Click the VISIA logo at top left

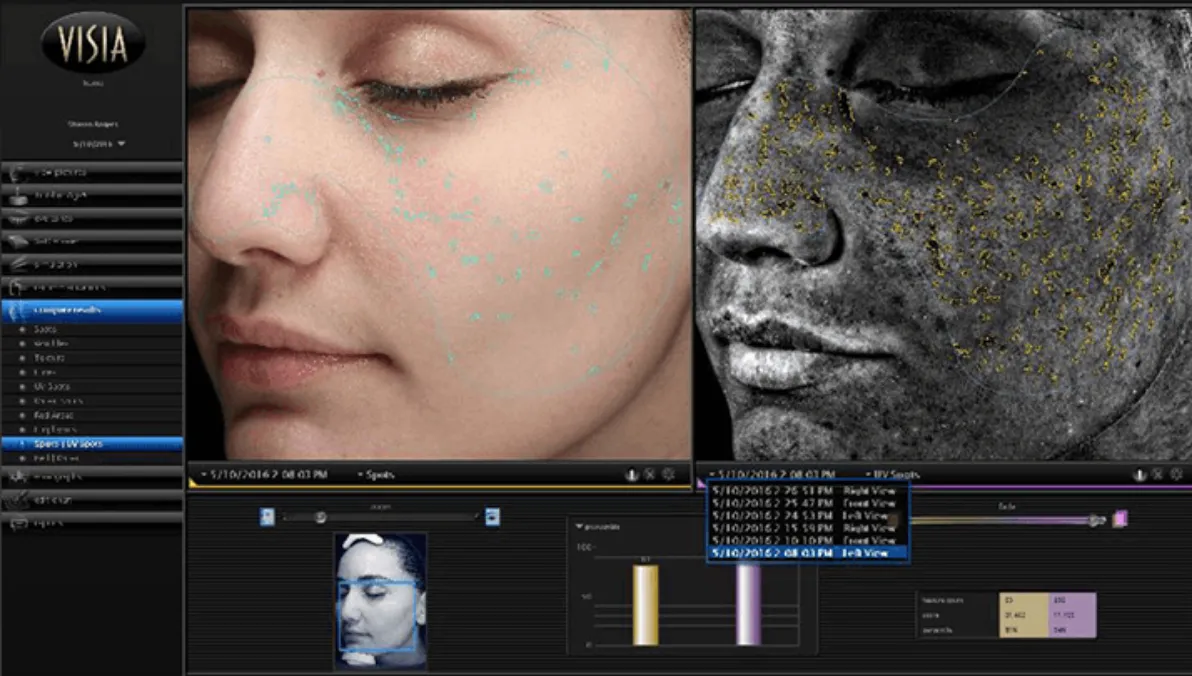(93, 42)
